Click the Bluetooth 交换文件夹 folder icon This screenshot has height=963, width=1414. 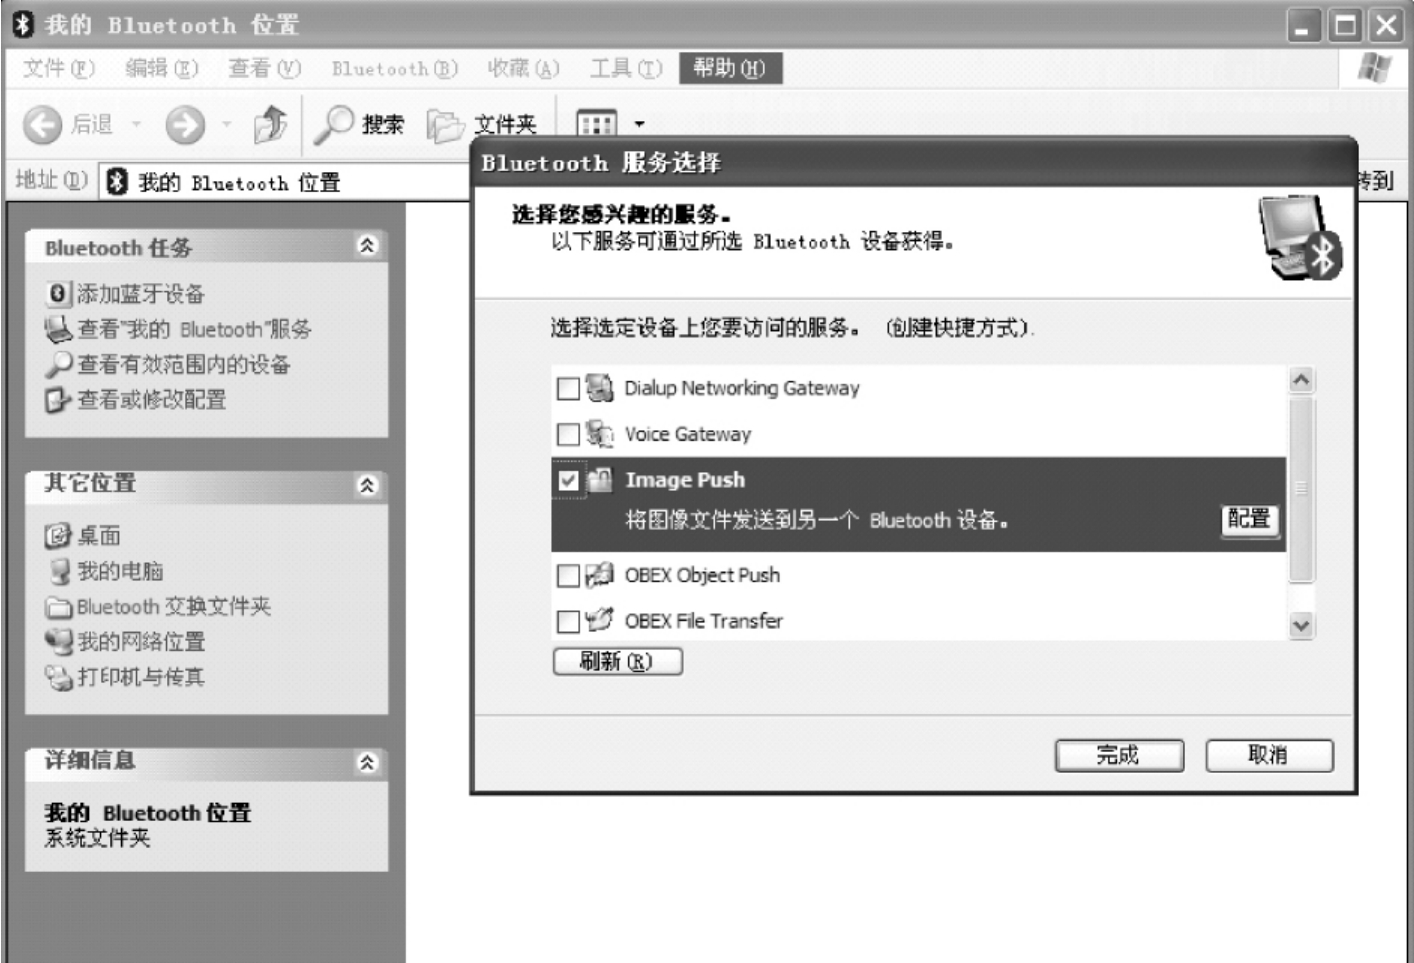(59, 607)
